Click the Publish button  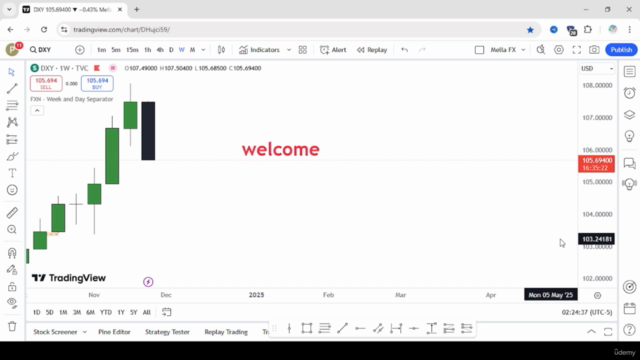point(621,50)
